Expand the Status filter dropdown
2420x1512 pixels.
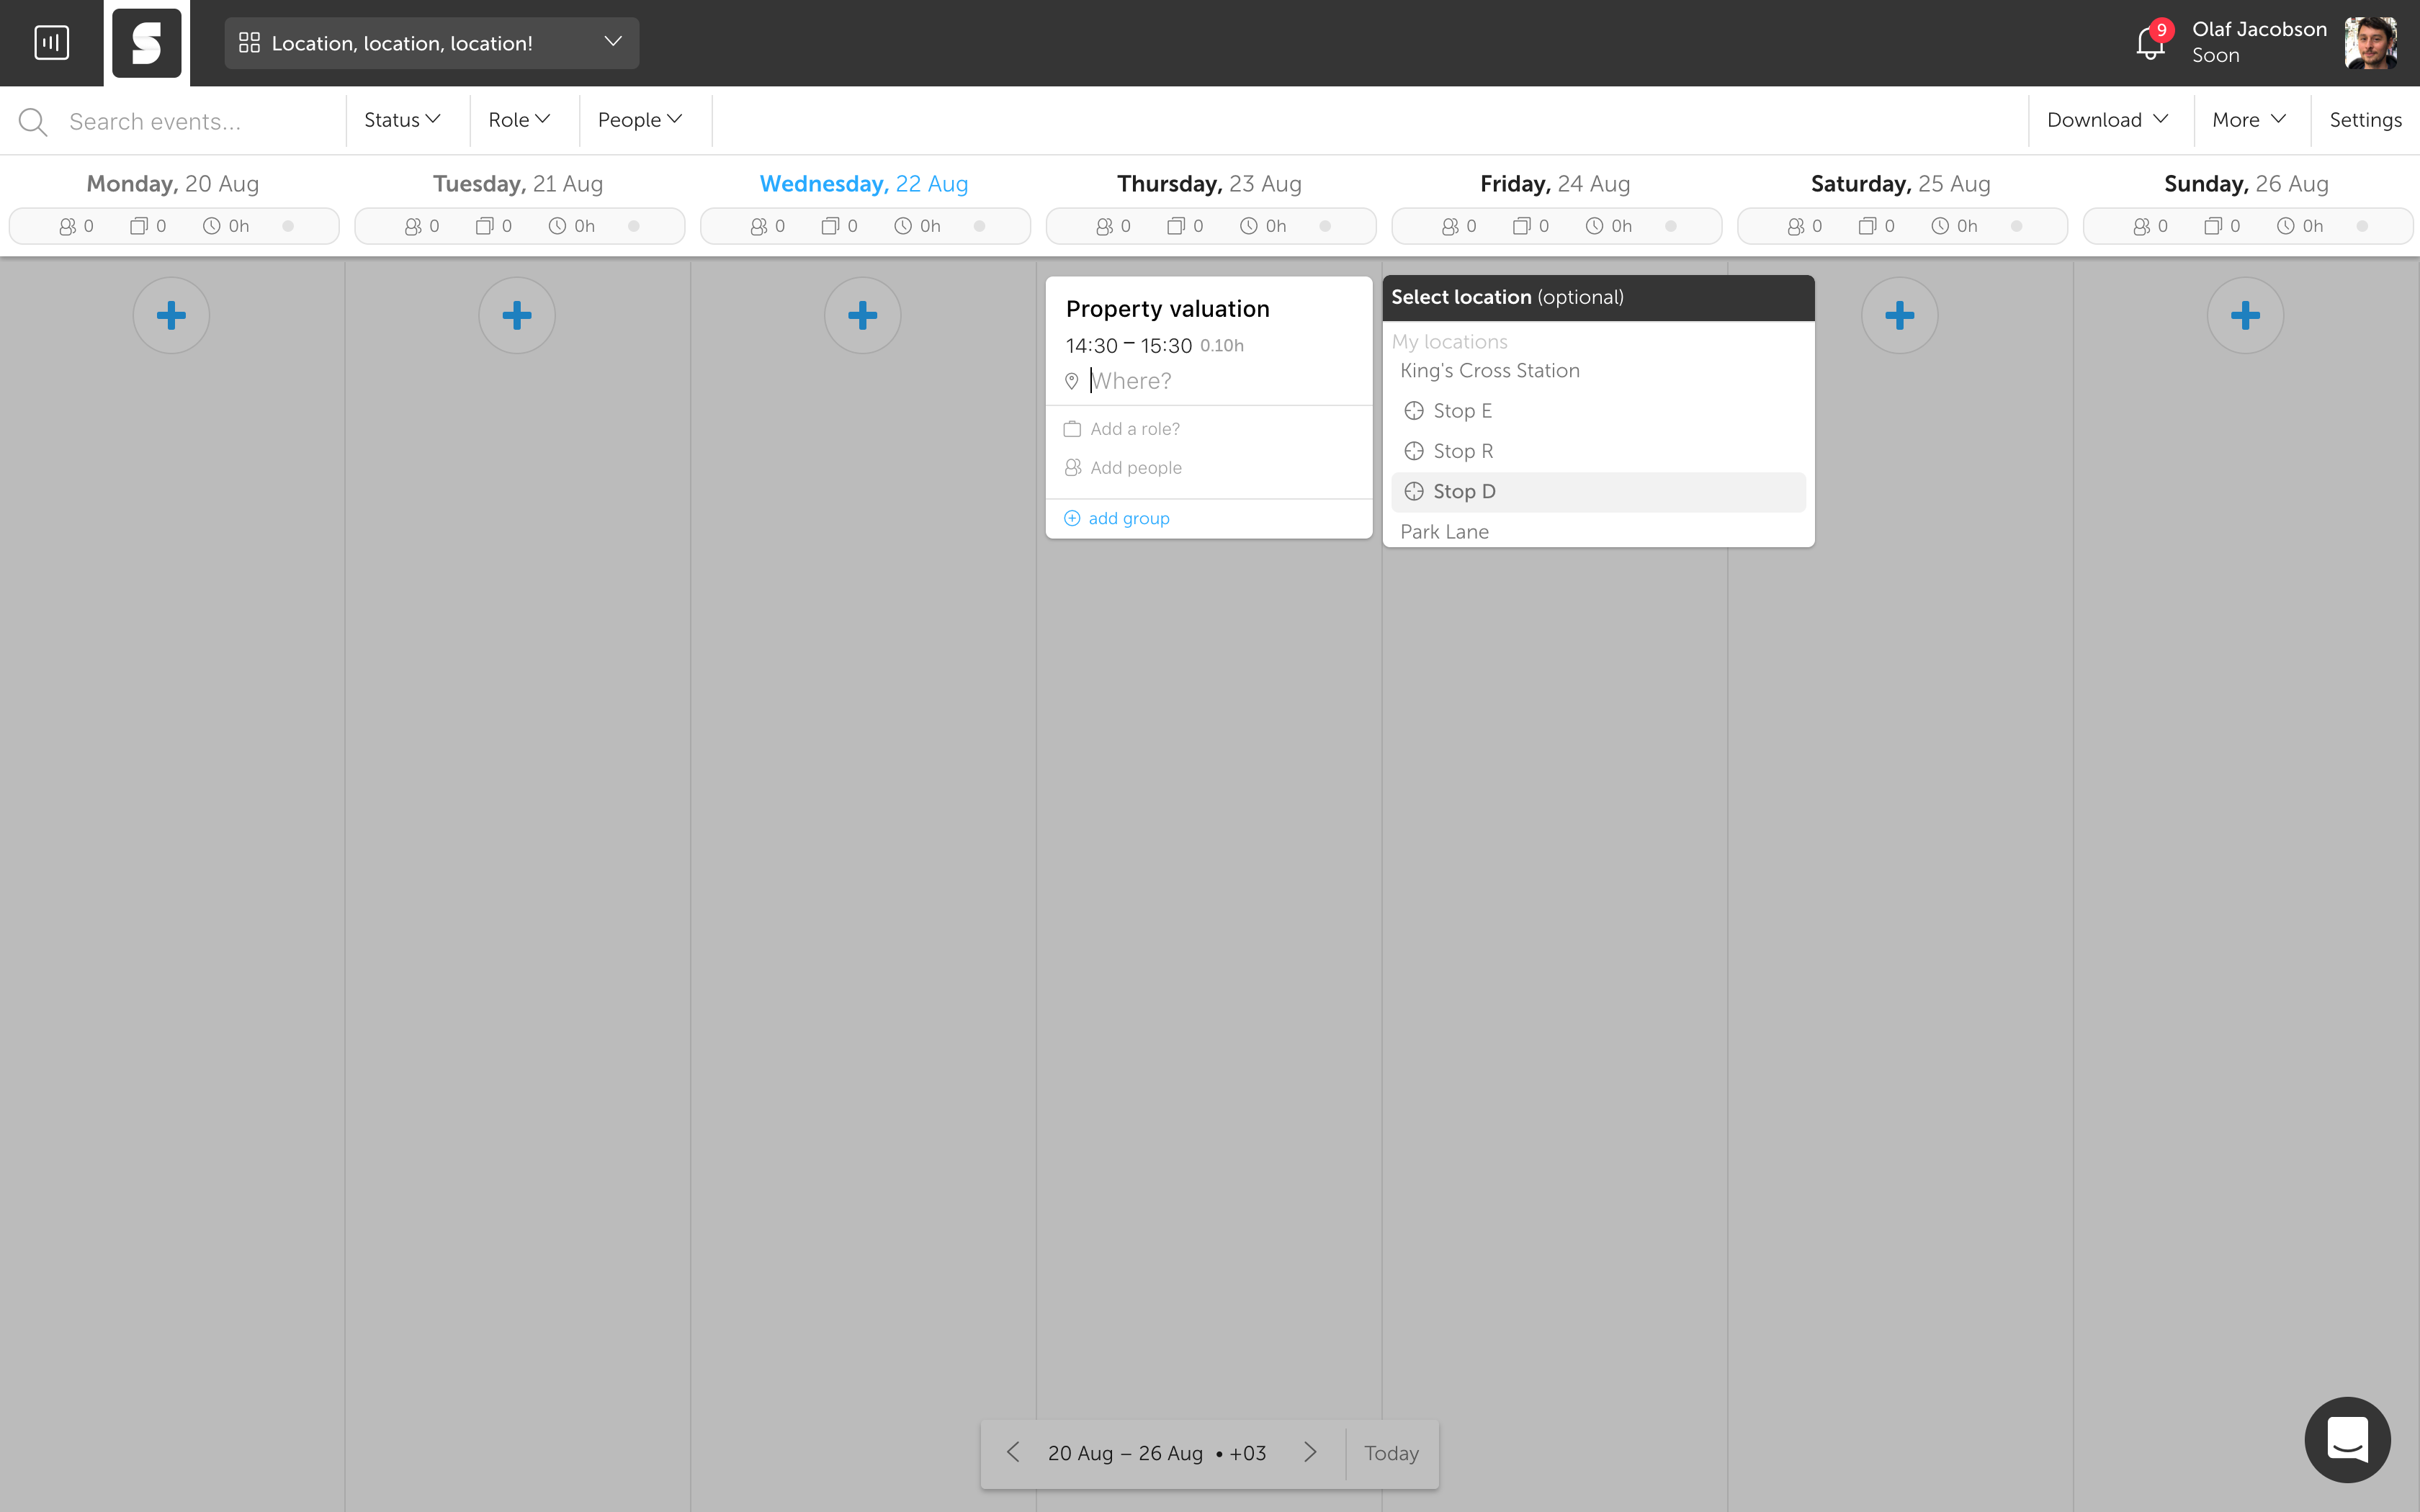tap(402, 120)
